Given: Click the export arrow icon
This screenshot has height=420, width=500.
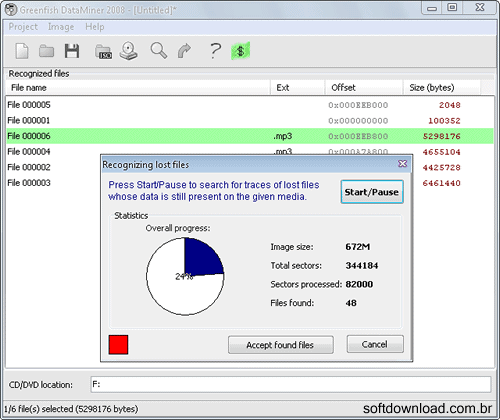Looking at the screenshot, I should (x=184, y=51).
